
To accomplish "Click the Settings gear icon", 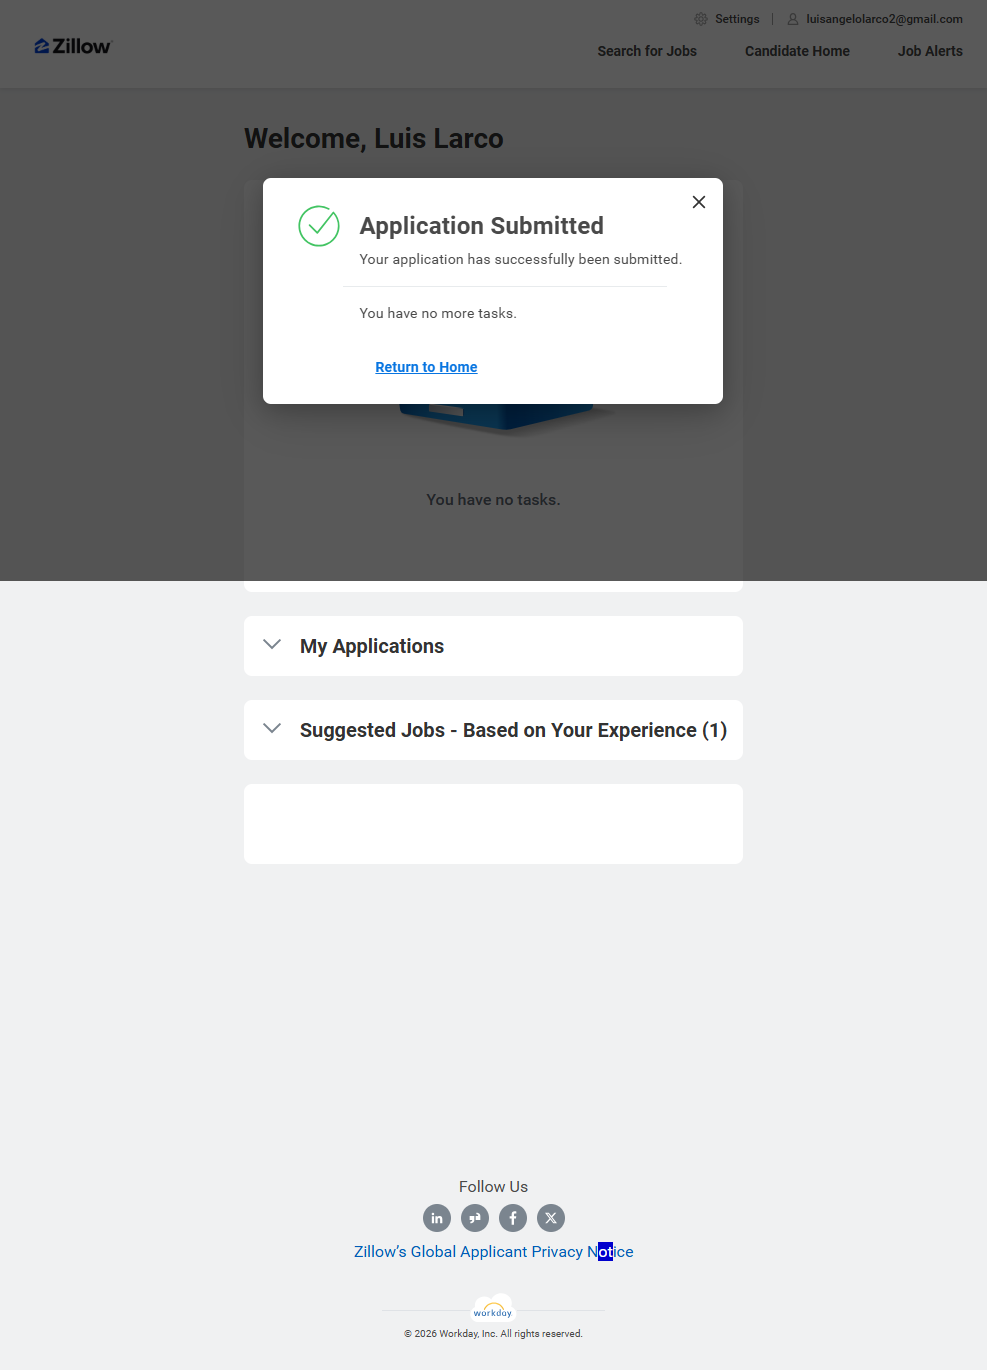I will tap(701, 19).
